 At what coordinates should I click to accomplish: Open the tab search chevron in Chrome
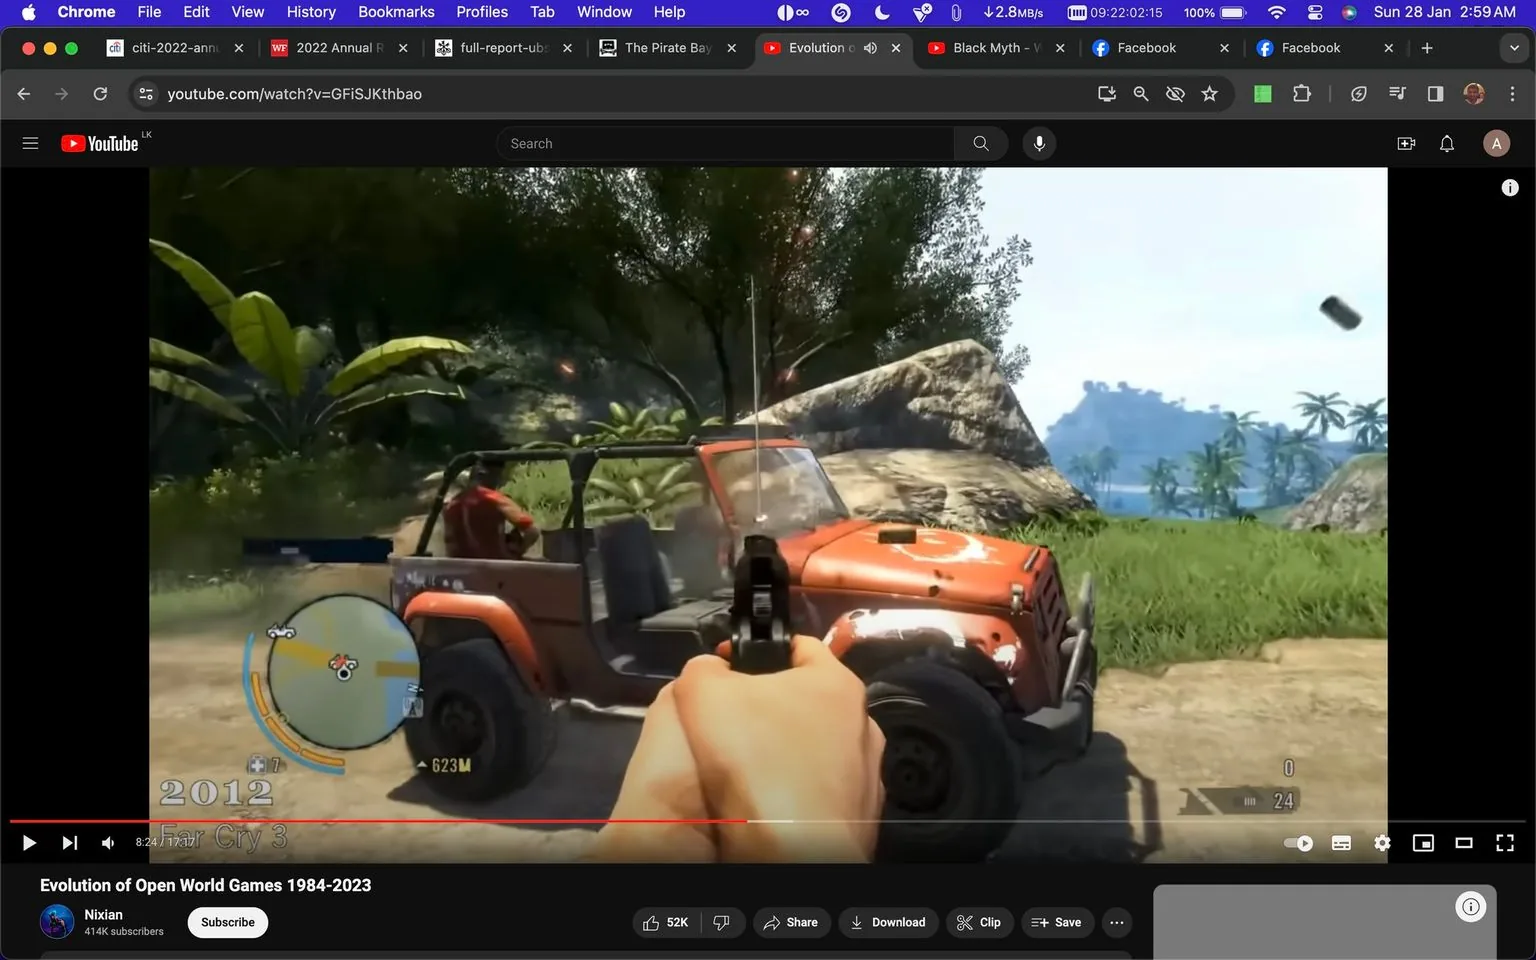tap(1515, 47)
